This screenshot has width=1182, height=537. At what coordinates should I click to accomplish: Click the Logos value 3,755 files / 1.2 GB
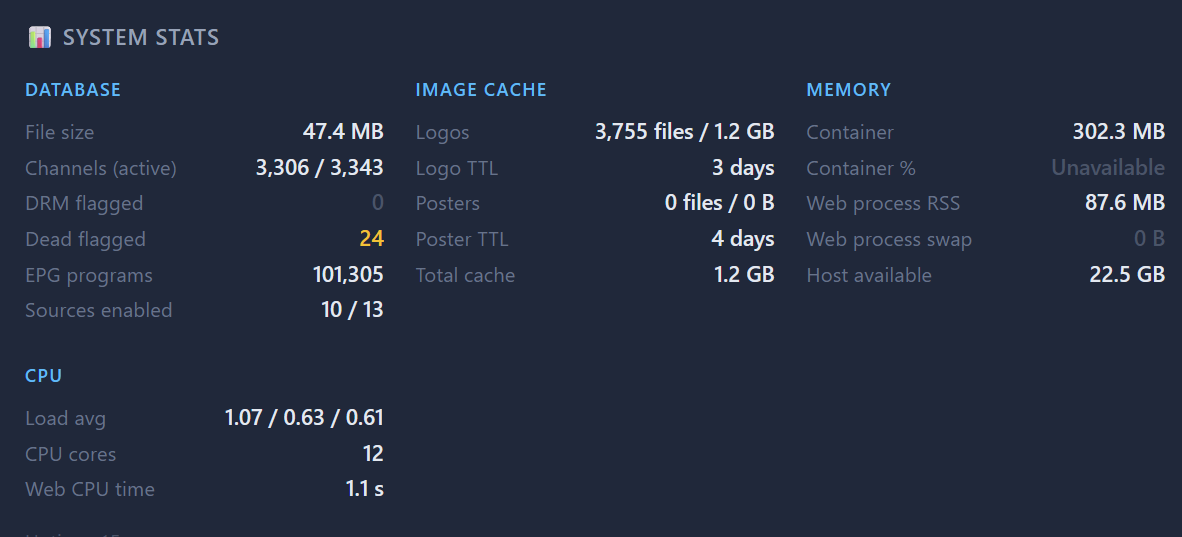[684, 132]
